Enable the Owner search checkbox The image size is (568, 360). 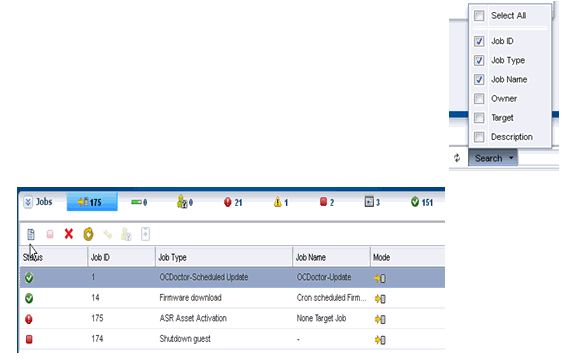pyautogui.click(x=479, y=99)
